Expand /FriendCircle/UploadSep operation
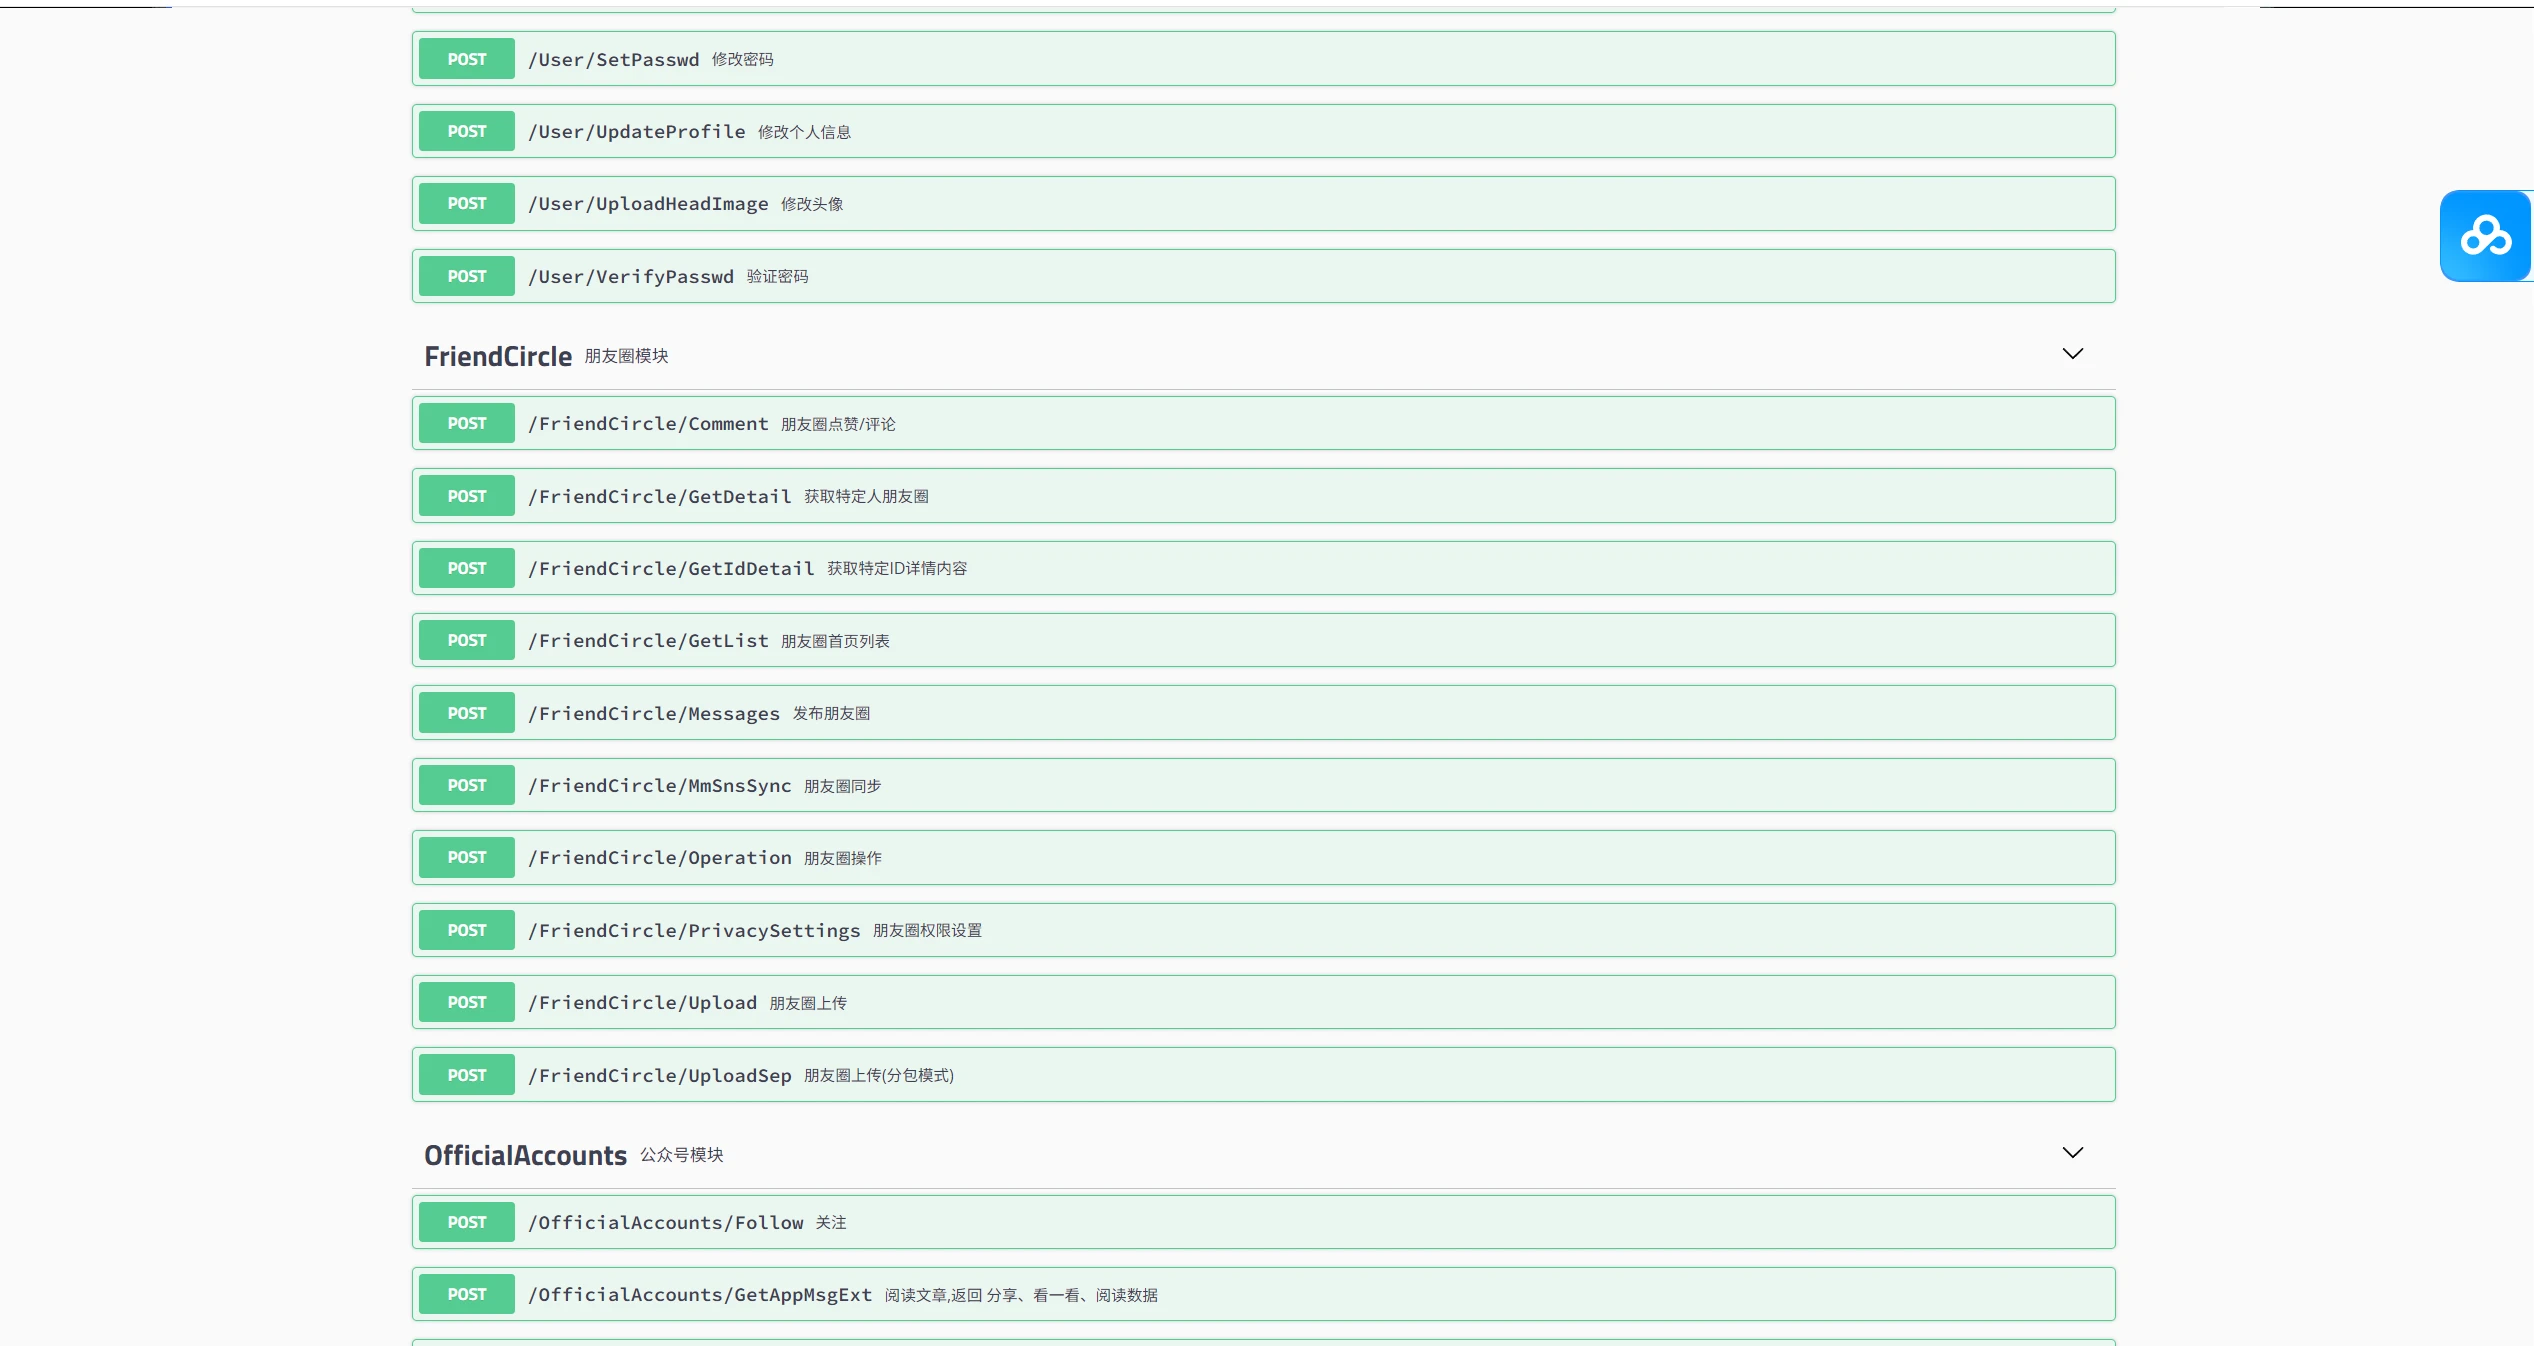2534x1346 pixels. click(x=660, y=1076)
